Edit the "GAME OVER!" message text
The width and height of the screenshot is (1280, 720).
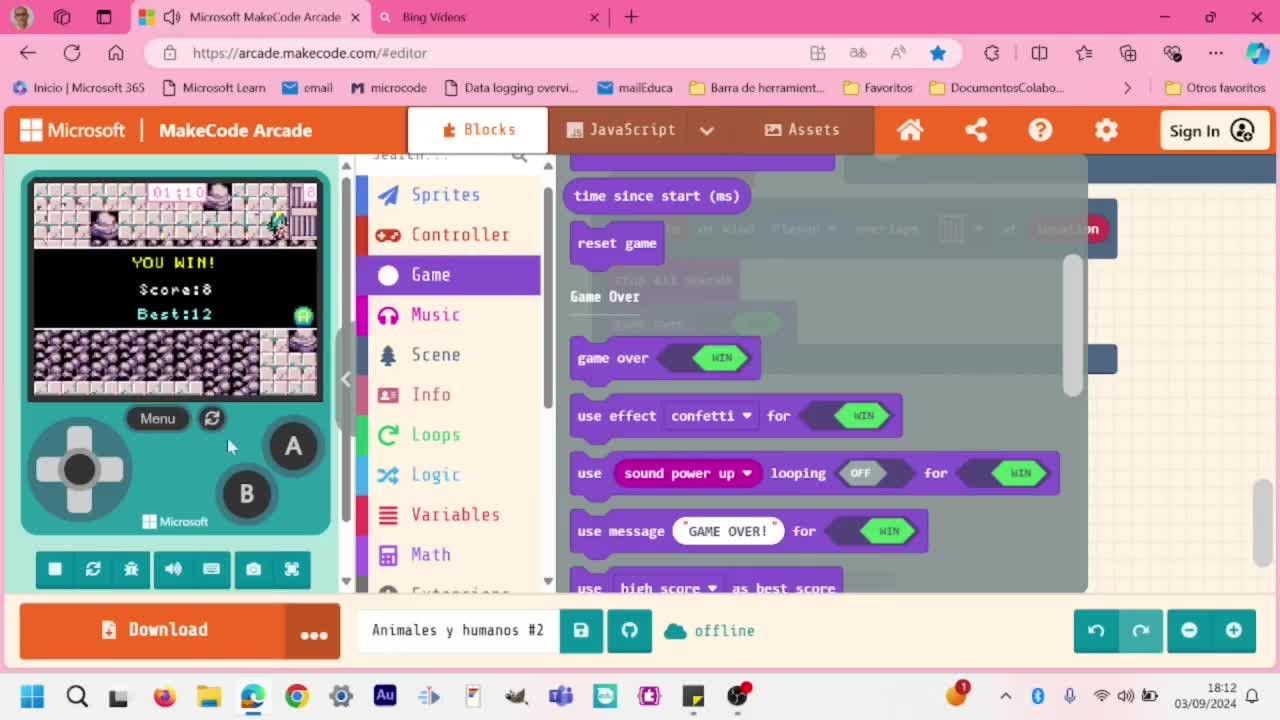[728, 531]
